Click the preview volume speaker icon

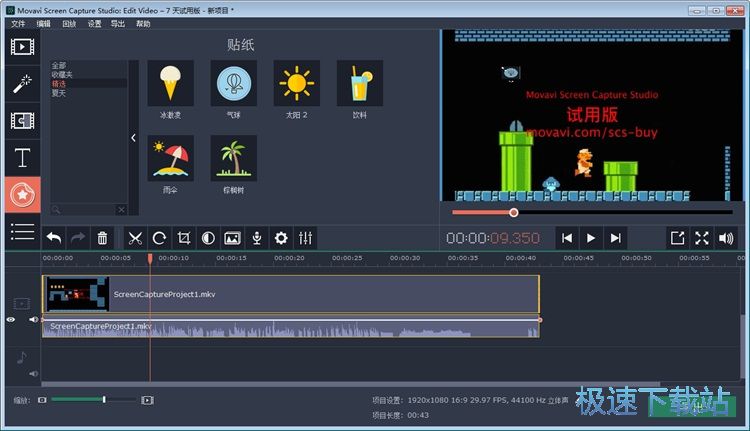726,238
